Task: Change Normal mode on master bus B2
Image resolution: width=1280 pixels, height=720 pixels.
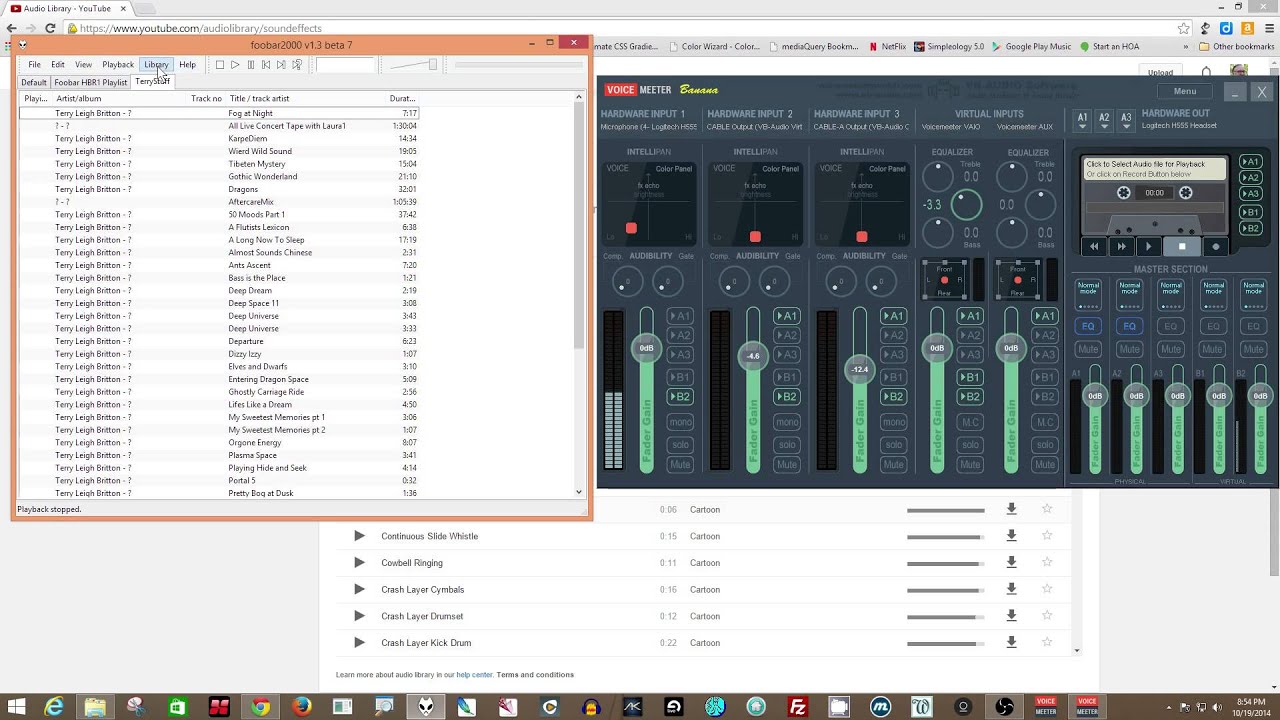Action: (x=1252, y=293)
